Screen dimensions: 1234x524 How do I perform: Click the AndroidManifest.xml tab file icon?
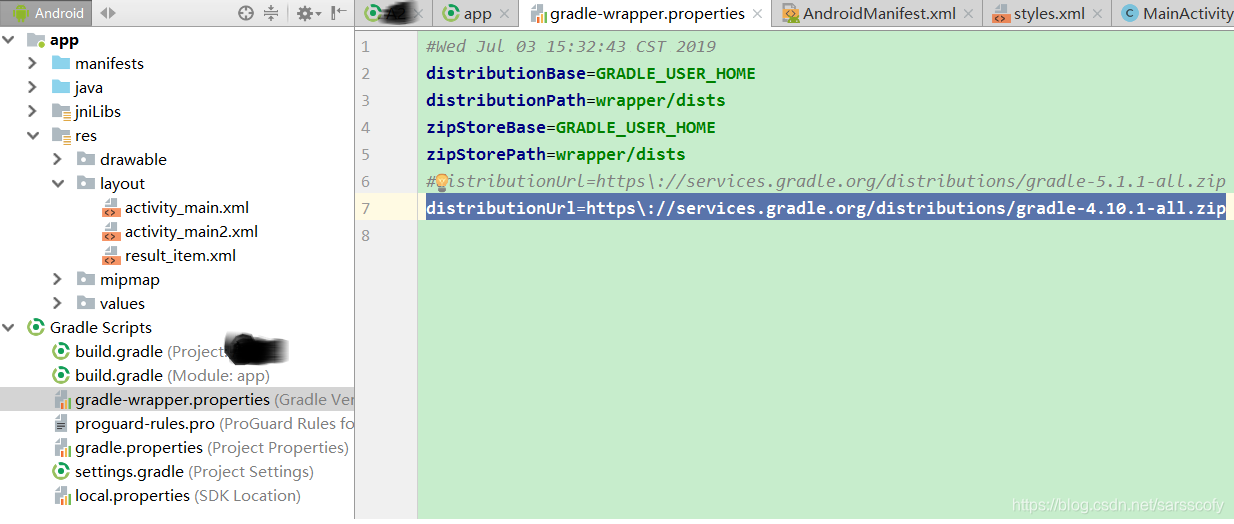coord(790,14)
